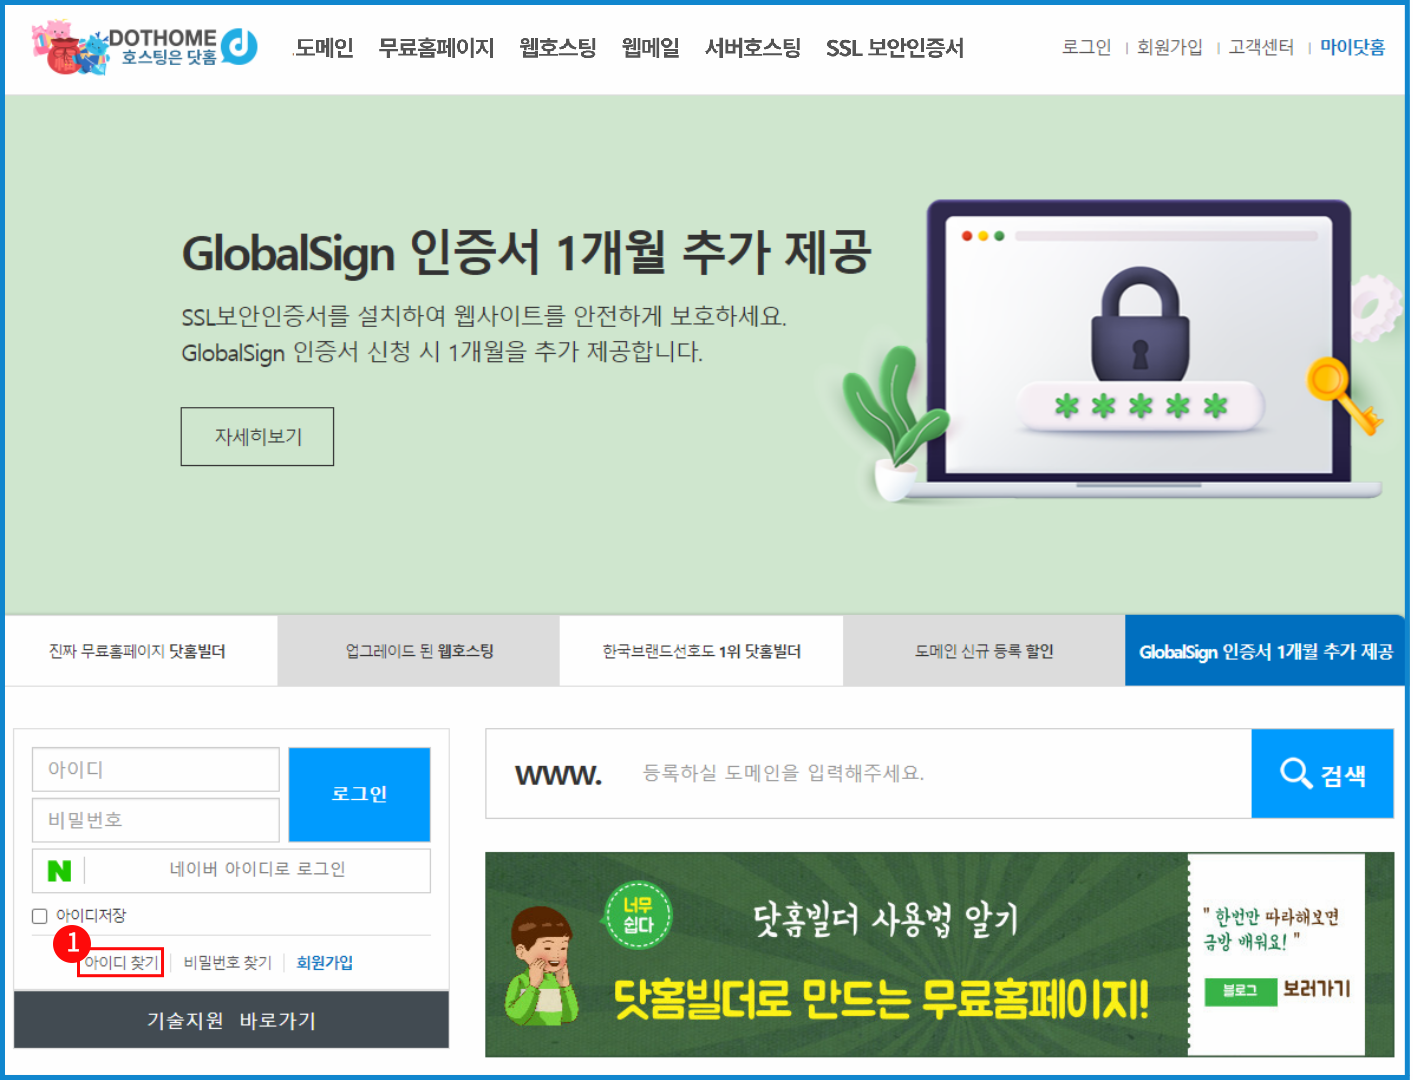Image resolution: width=1413 pixels, height=1080 pixels.
Task: Select the 진짜 무료홈페이지 닷홈빌더 tab
Action: click(x=138, y=652)
